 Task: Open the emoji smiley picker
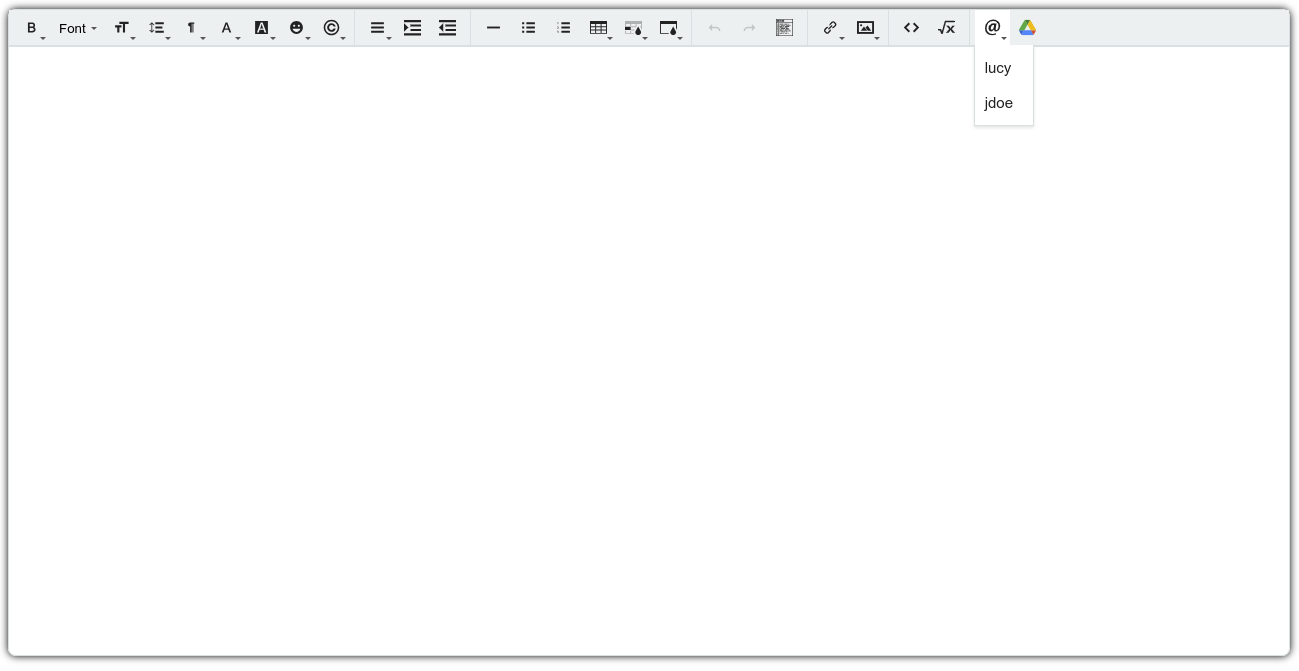[298, 28]
